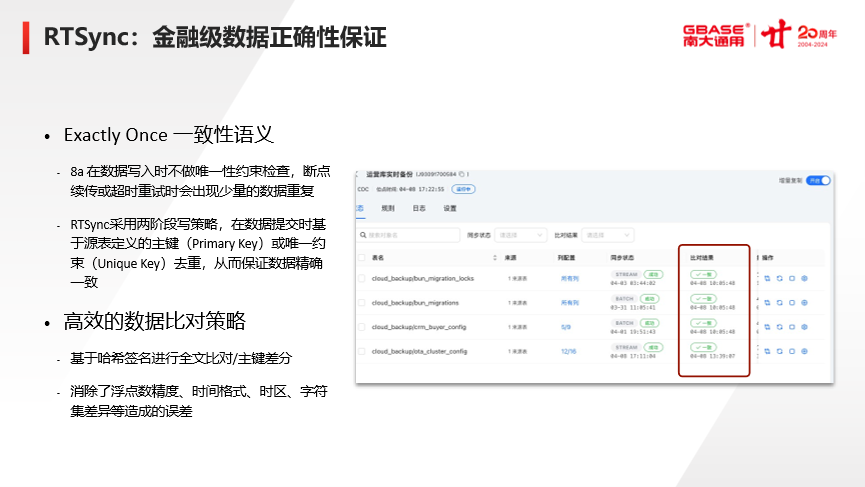The width and height of the screenshot is (865, 487).
Task: Click the cloud_backup/ota_cluster_config table name
Action: point(419,351)
